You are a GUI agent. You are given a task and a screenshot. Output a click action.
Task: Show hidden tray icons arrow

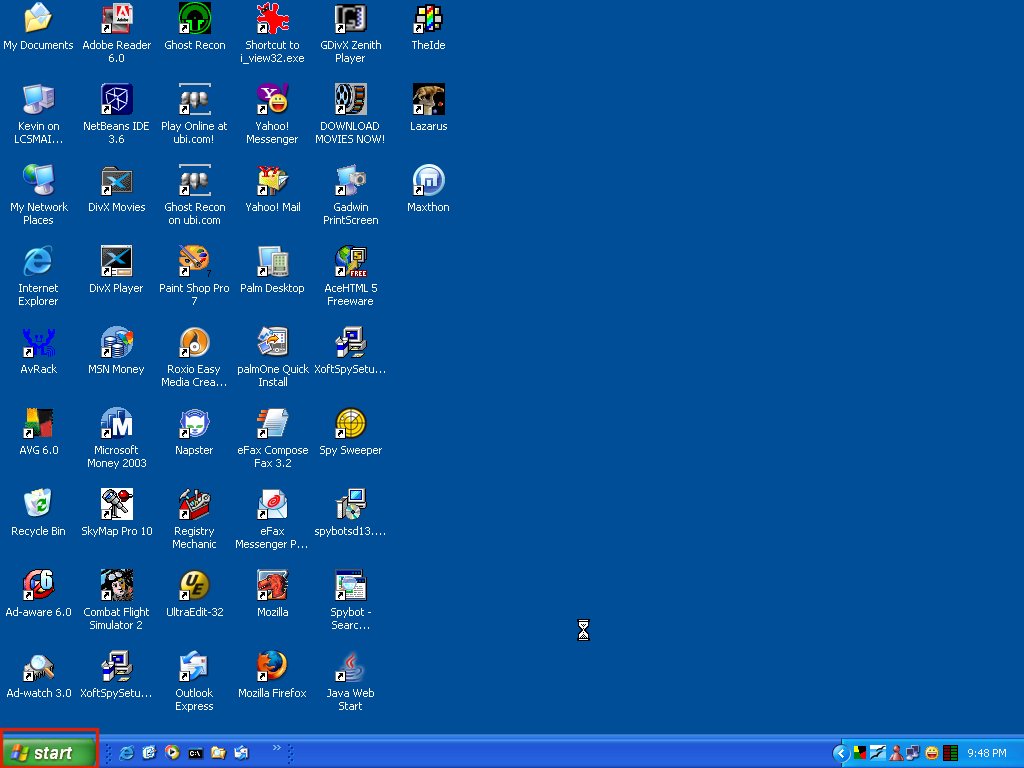click(x=841, y=754)
